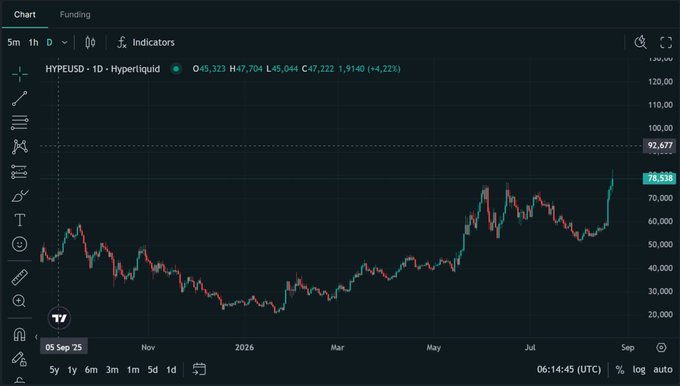Open the go to date calendar
680x386 pixels.
pyautogui.click(x=199, y=369)
